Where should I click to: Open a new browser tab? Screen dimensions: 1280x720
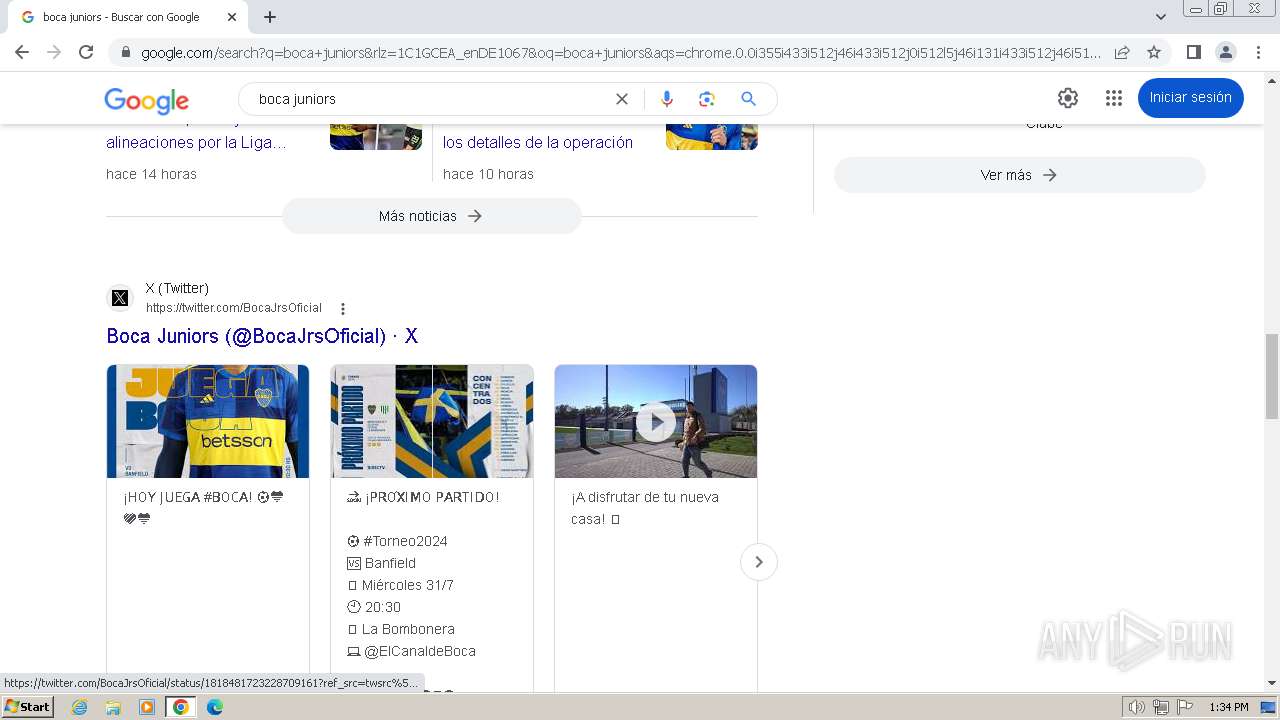[x=270, y=17]
